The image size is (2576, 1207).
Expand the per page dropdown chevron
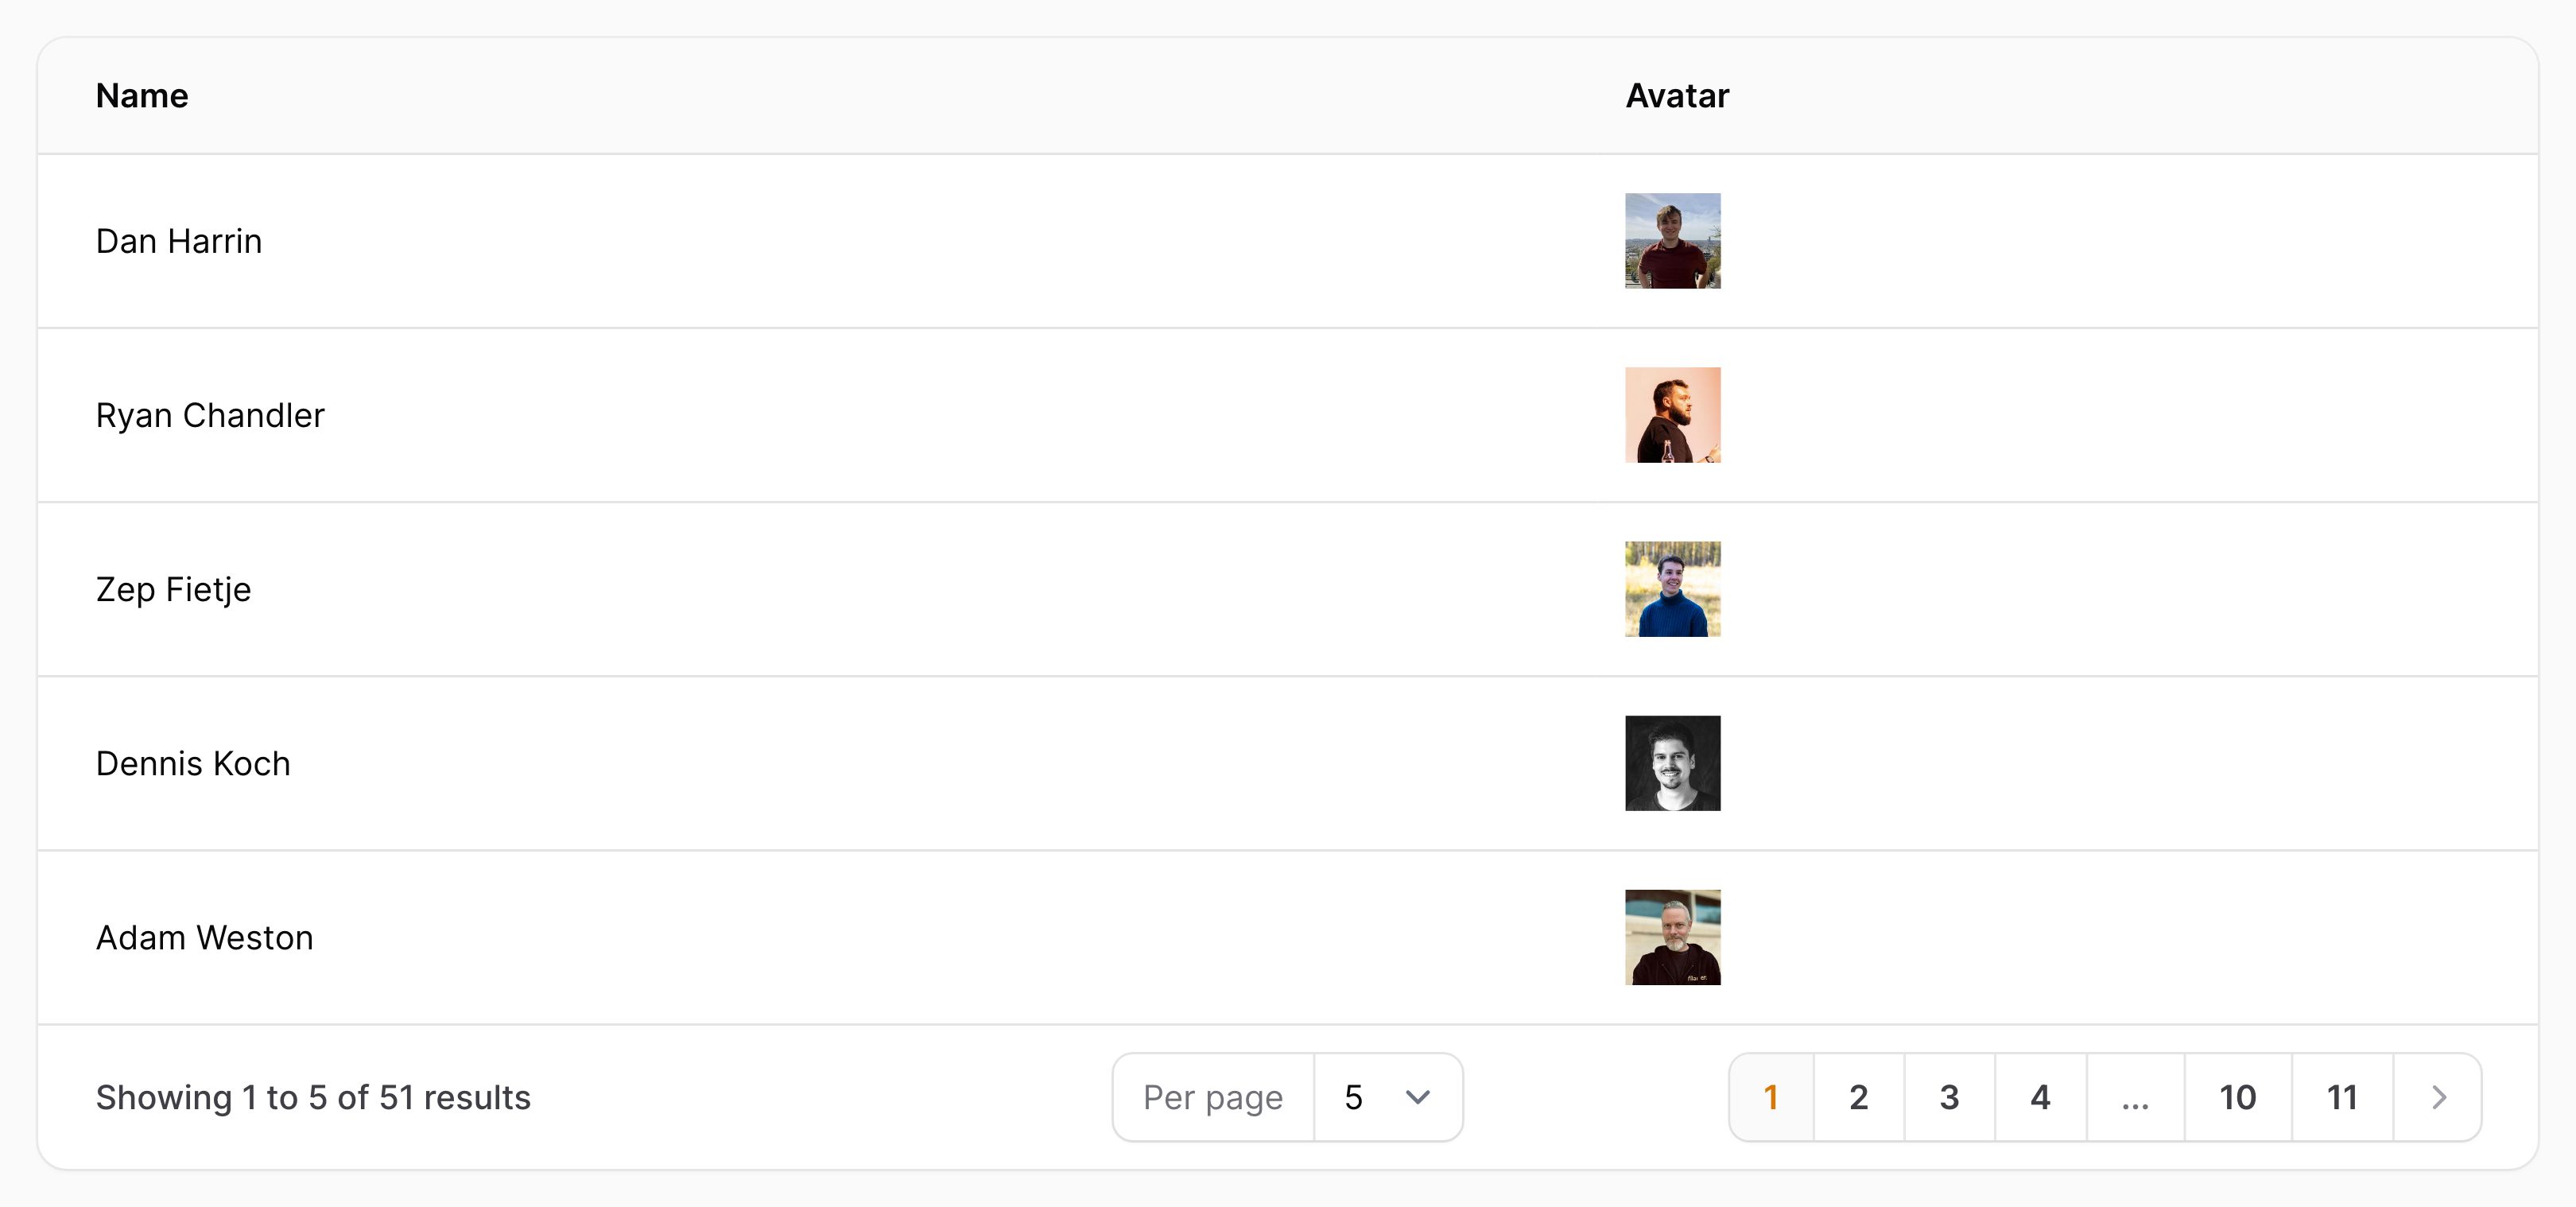pyautogui.click(x=1417, y=1097)
